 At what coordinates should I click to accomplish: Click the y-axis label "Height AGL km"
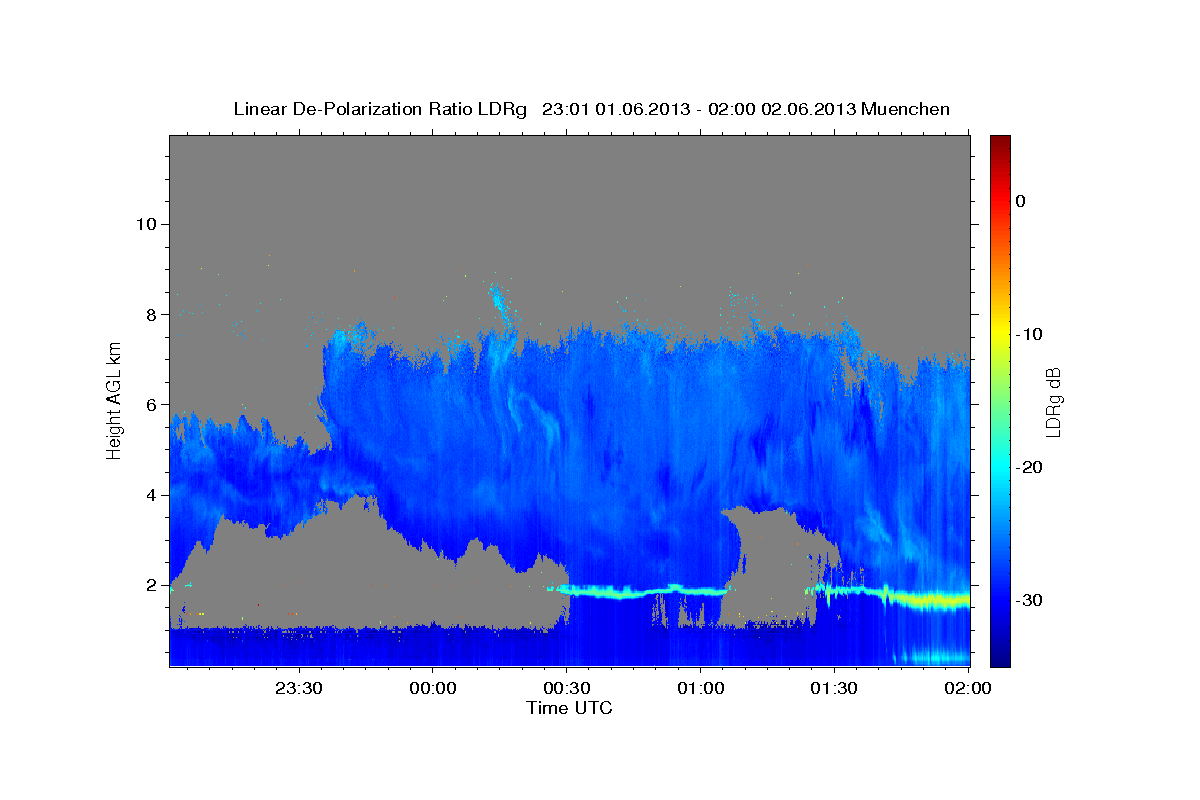[x=115, y=401]
